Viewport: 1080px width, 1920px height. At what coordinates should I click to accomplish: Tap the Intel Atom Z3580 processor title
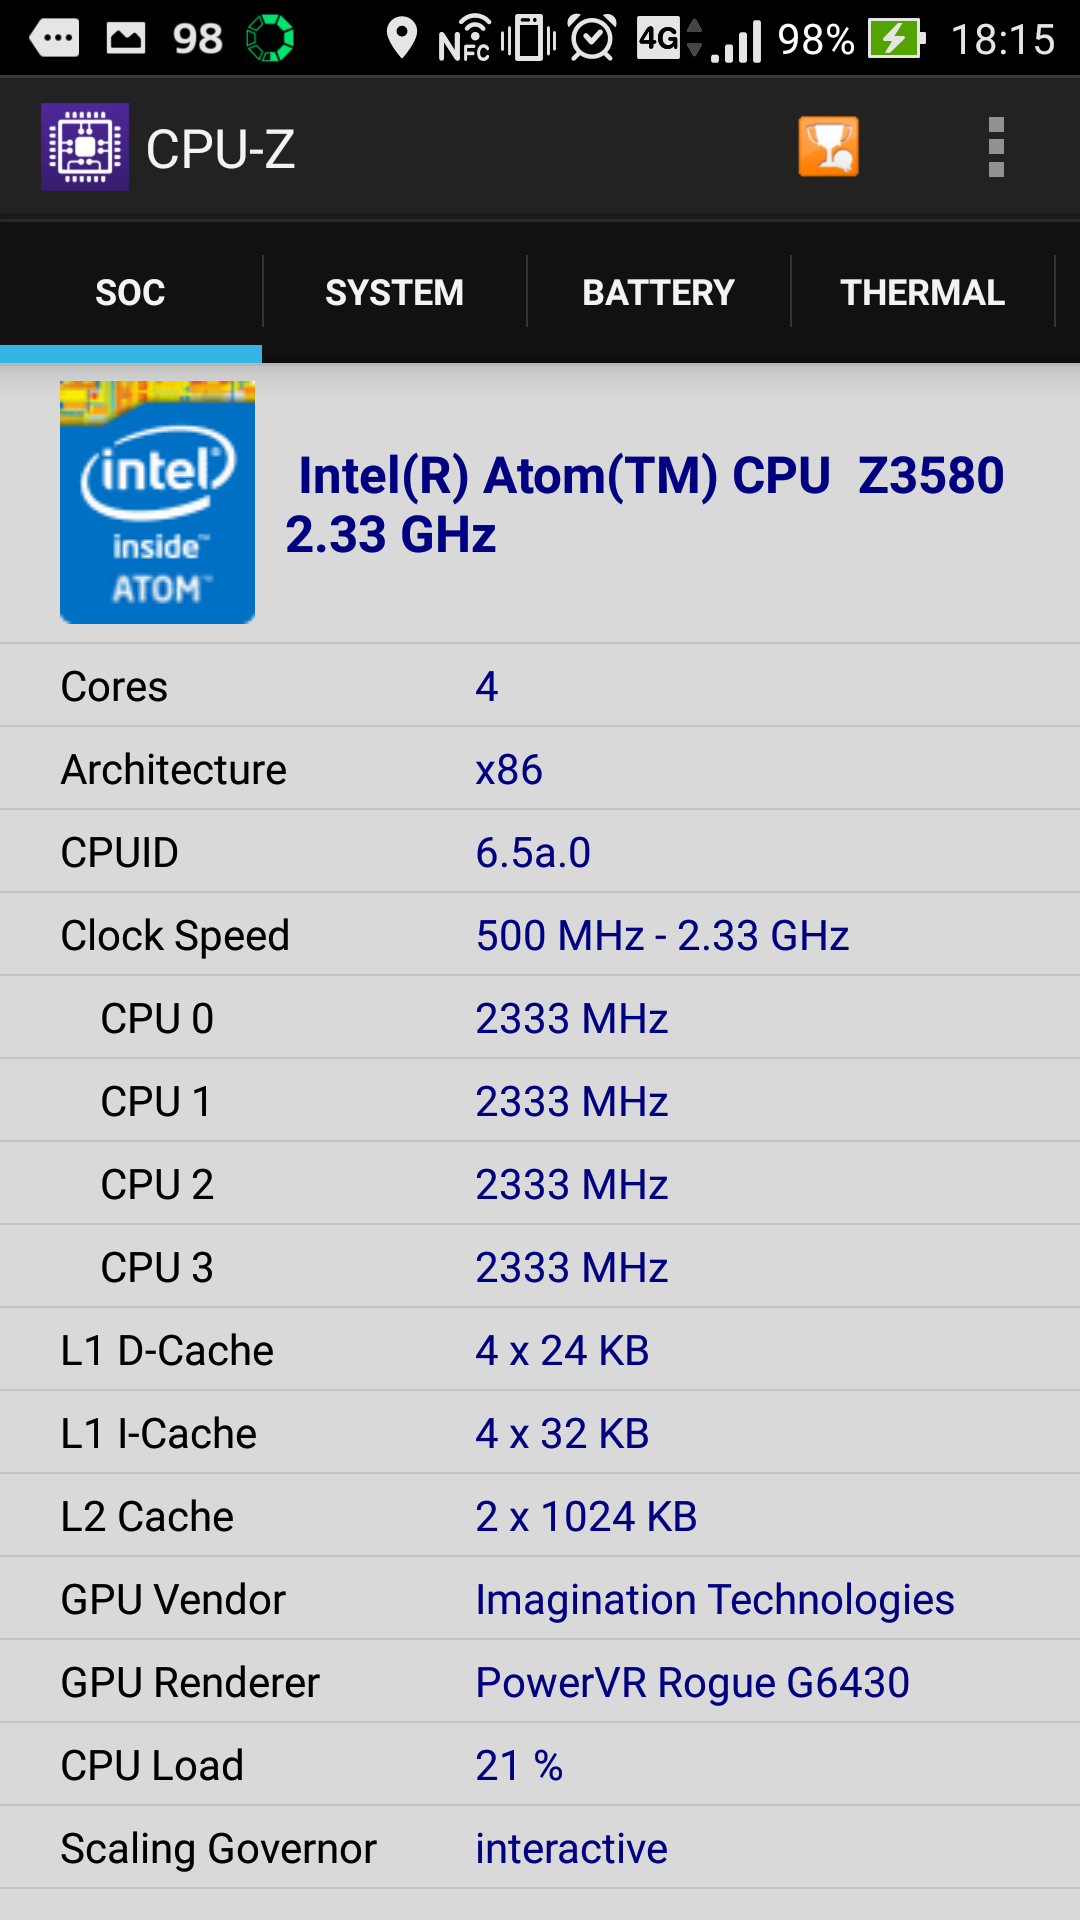click(x=645, y=504)
